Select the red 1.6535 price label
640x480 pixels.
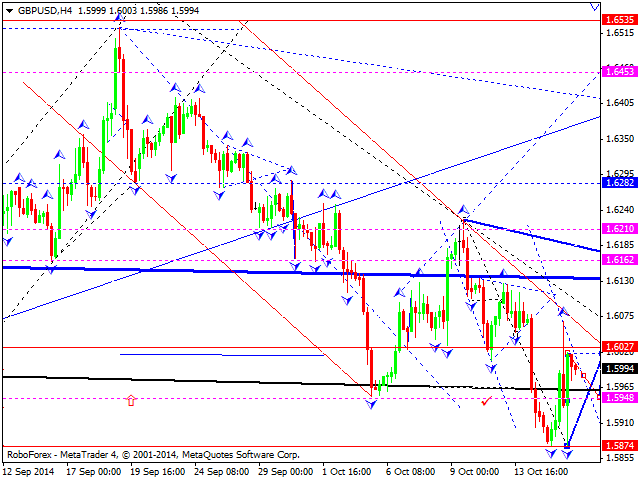[x=617, y=19]
